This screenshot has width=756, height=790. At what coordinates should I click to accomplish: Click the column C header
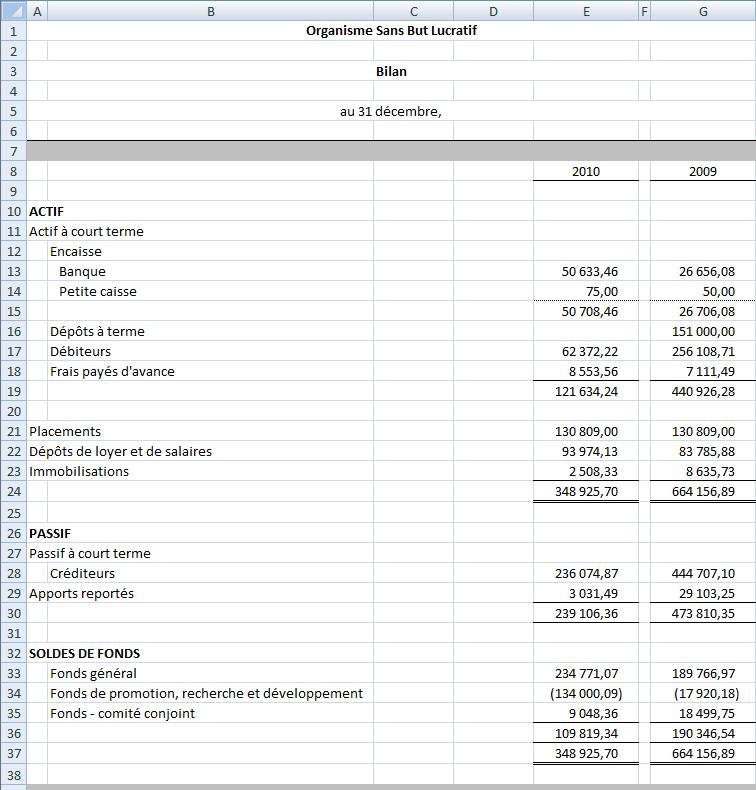[413, 11]
